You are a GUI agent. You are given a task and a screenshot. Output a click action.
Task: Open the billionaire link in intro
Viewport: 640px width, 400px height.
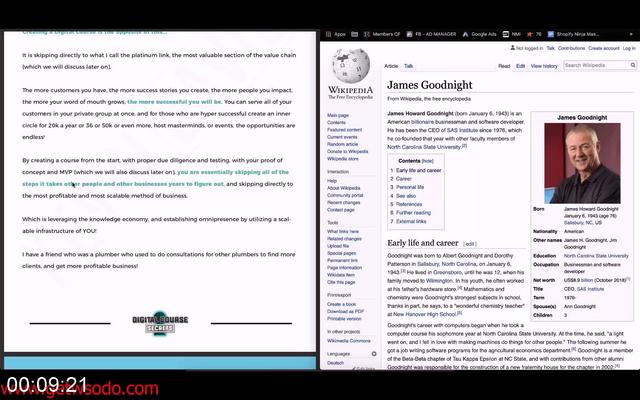pyautogui.click(x=422, y=122)
